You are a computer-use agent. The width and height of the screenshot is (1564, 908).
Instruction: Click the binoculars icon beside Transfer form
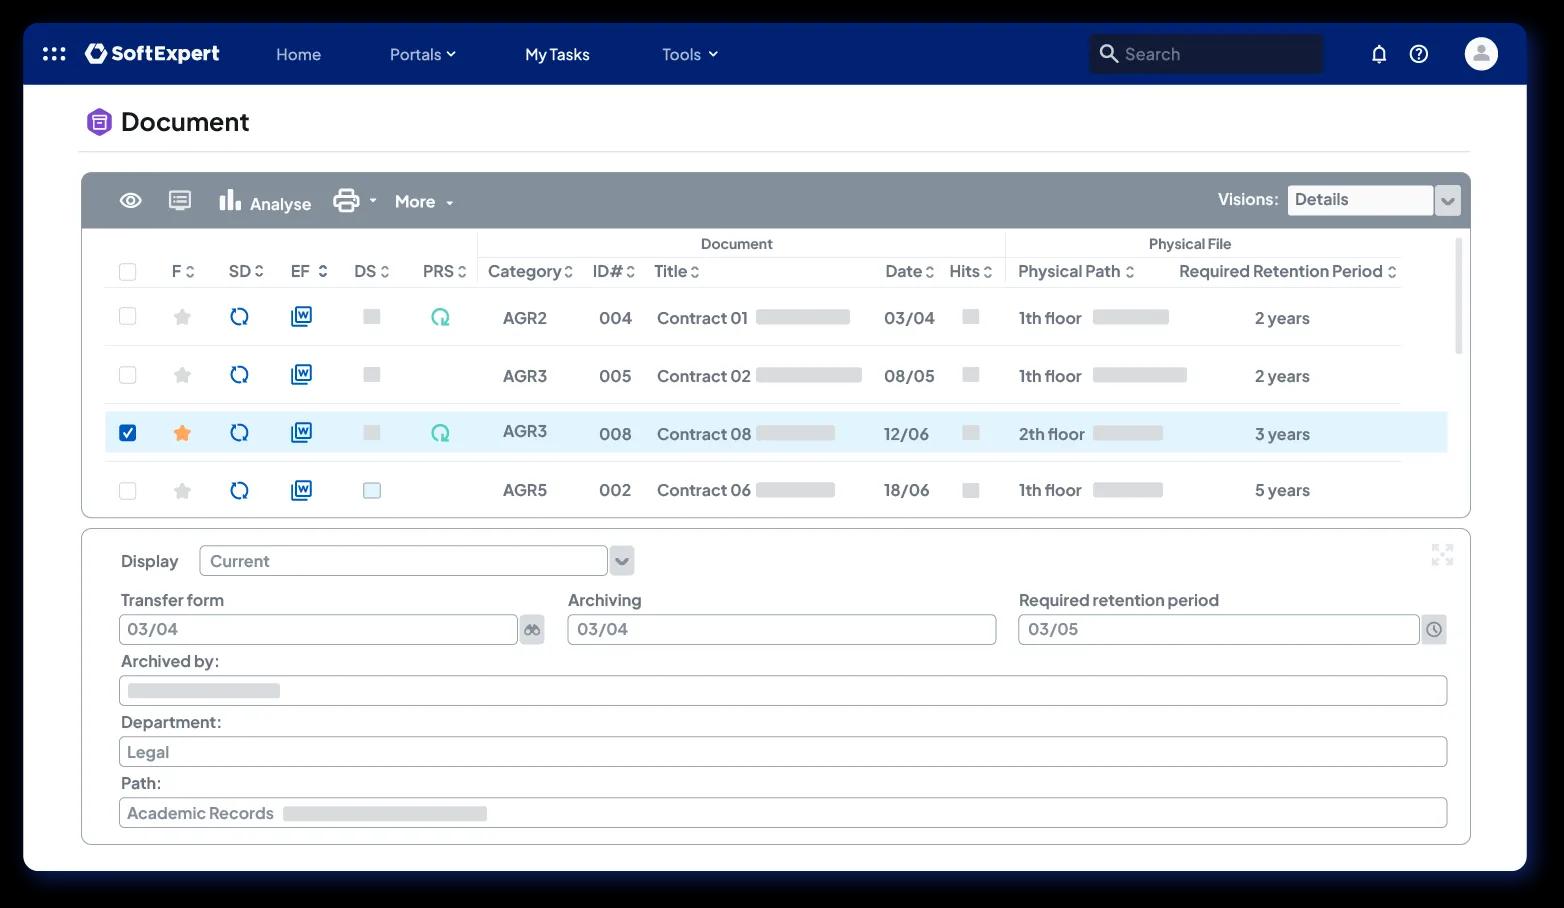(x=532, y=630)
